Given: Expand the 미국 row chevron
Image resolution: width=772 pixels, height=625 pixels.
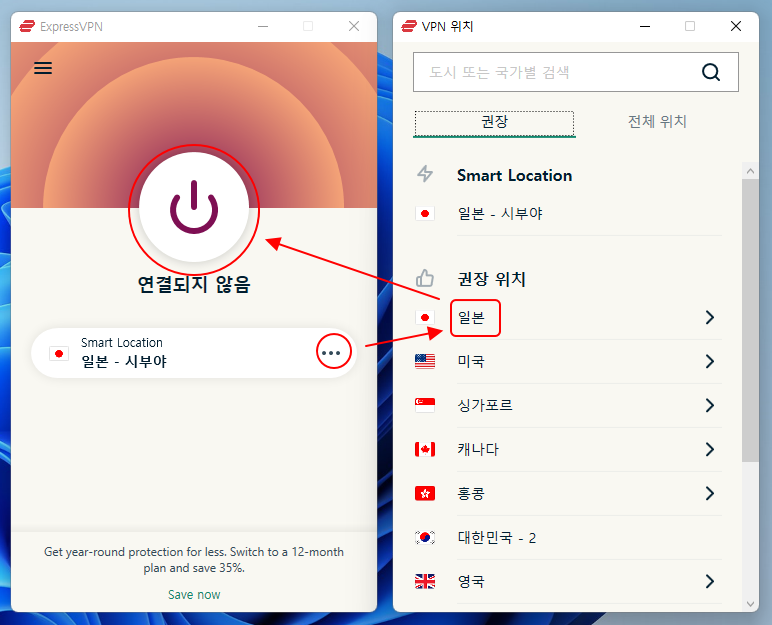Looking at the screenshot, I should (709, 362).
